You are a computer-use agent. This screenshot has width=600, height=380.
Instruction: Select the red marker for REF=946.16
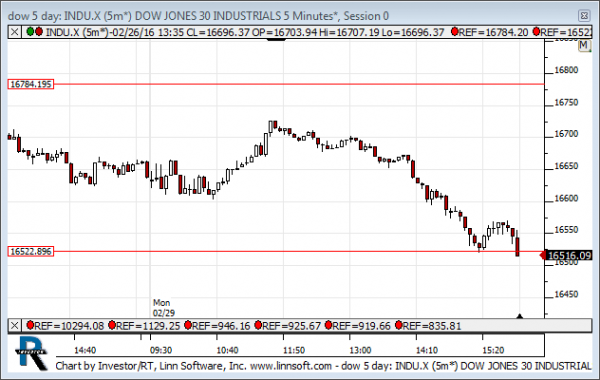click(x=188, y=326)
